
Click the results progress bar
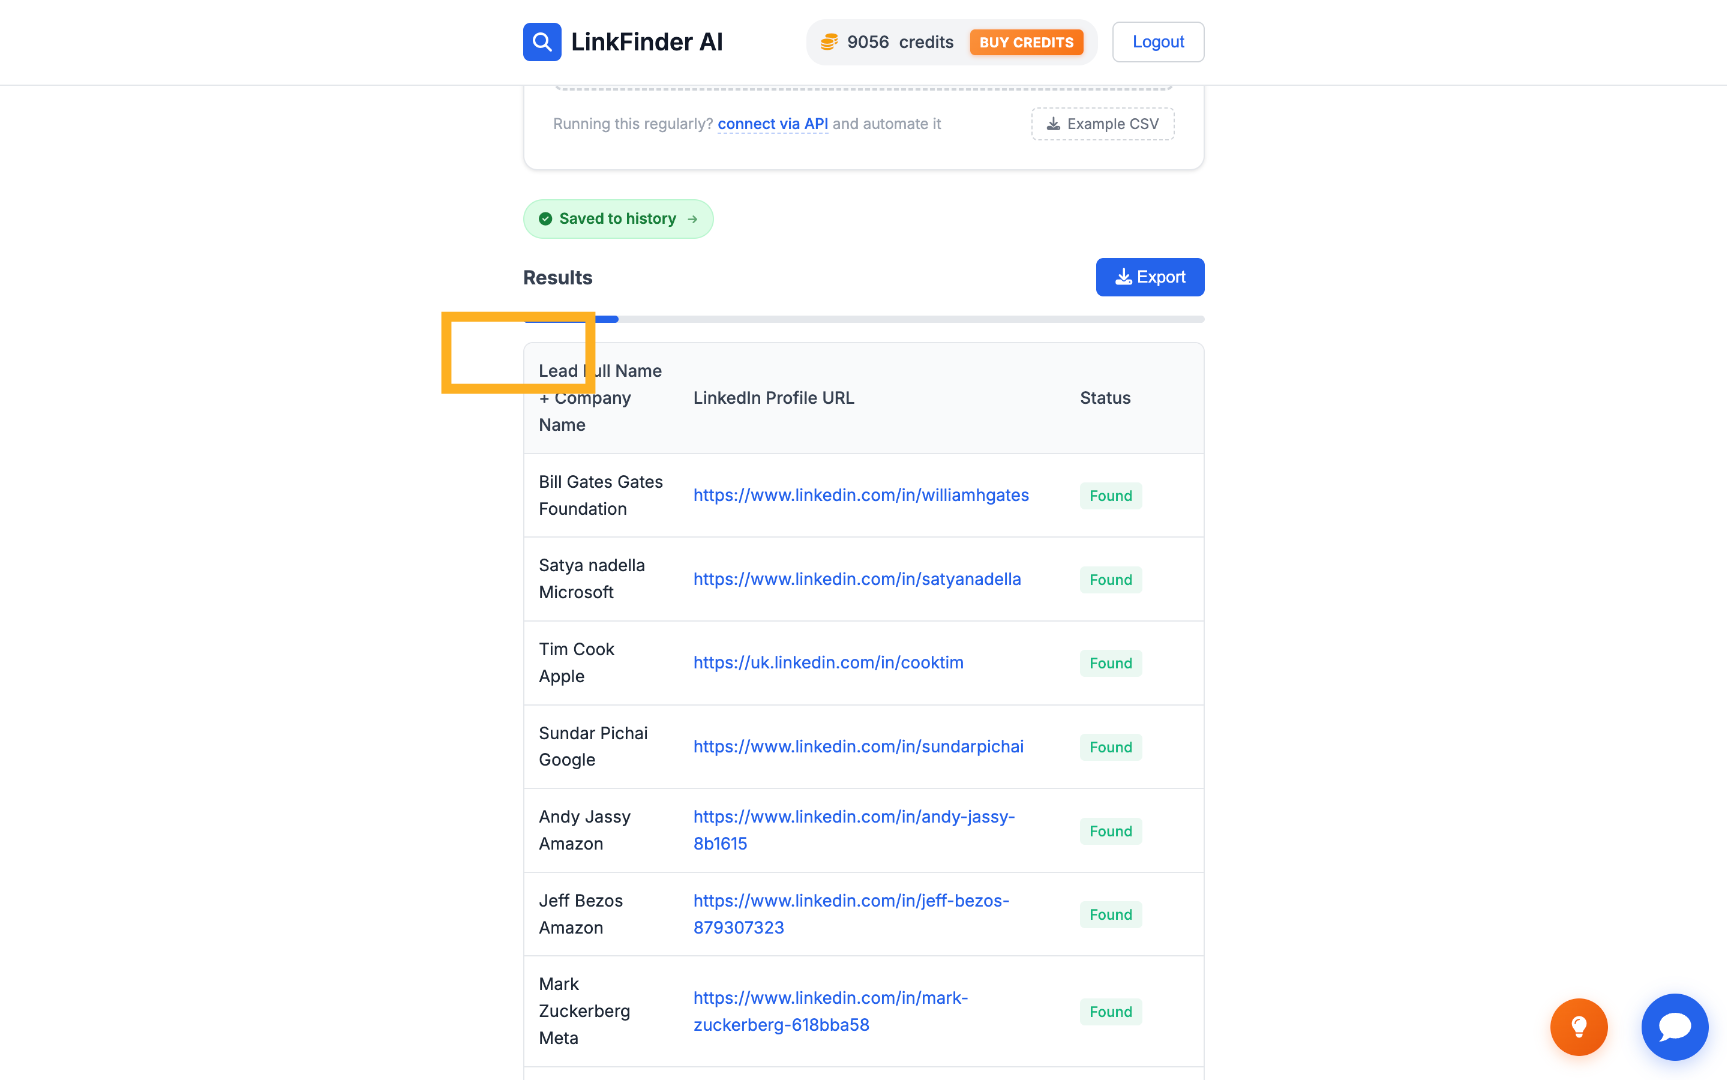pos(864,319)
